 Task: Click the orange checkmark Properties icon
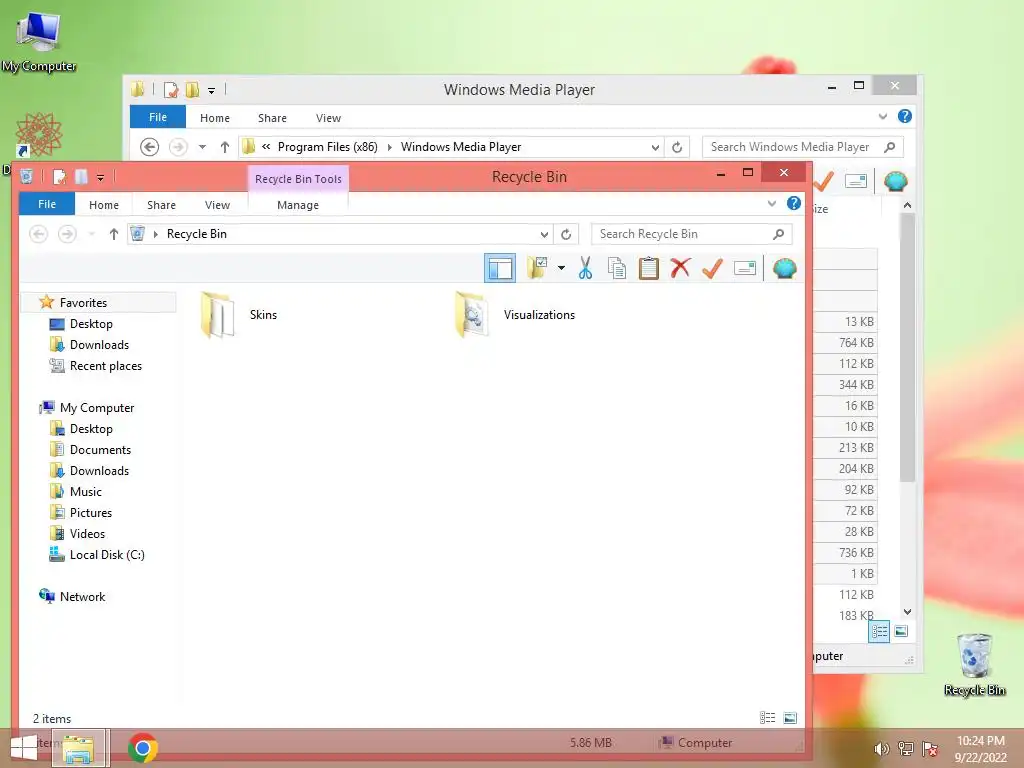(x=712, y=268)
